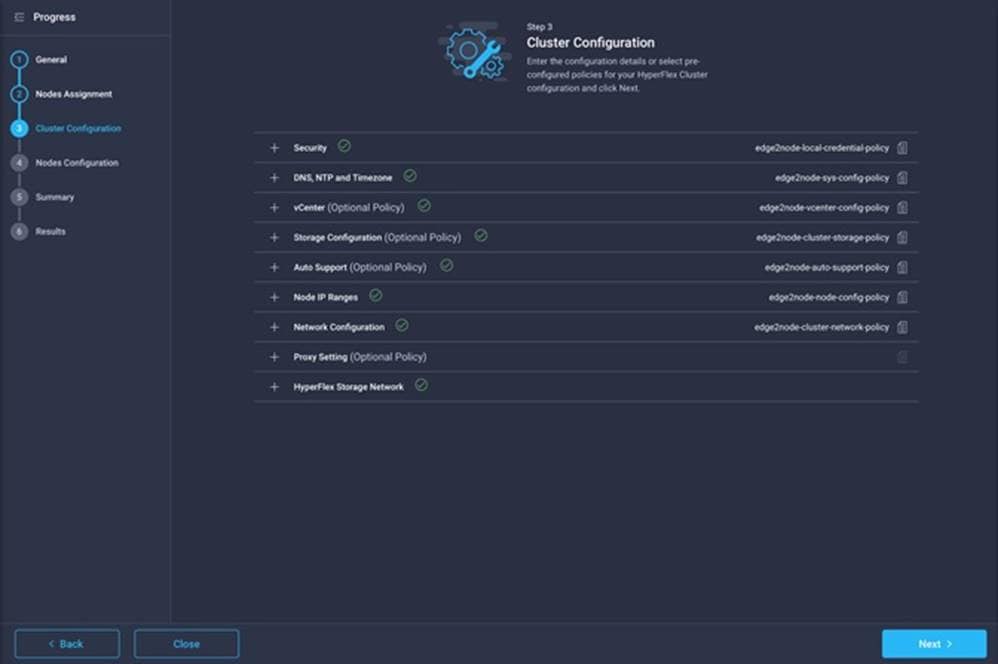Collapse the Progress sidebar via its icon
Viewport: 998px width, 664px height.
(19, 17)
